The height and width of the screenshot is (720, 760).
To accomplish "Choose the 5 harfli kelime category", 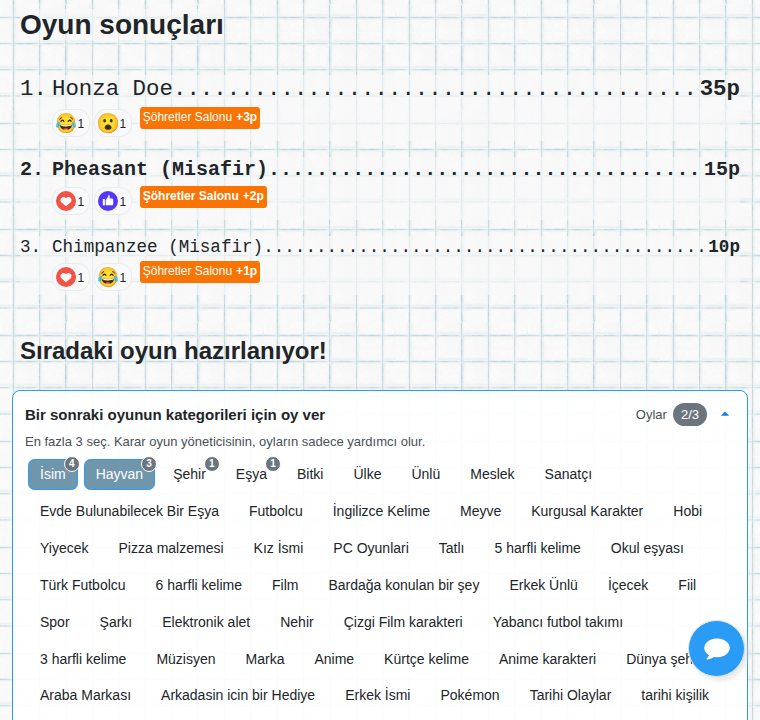I will (537, 548).
